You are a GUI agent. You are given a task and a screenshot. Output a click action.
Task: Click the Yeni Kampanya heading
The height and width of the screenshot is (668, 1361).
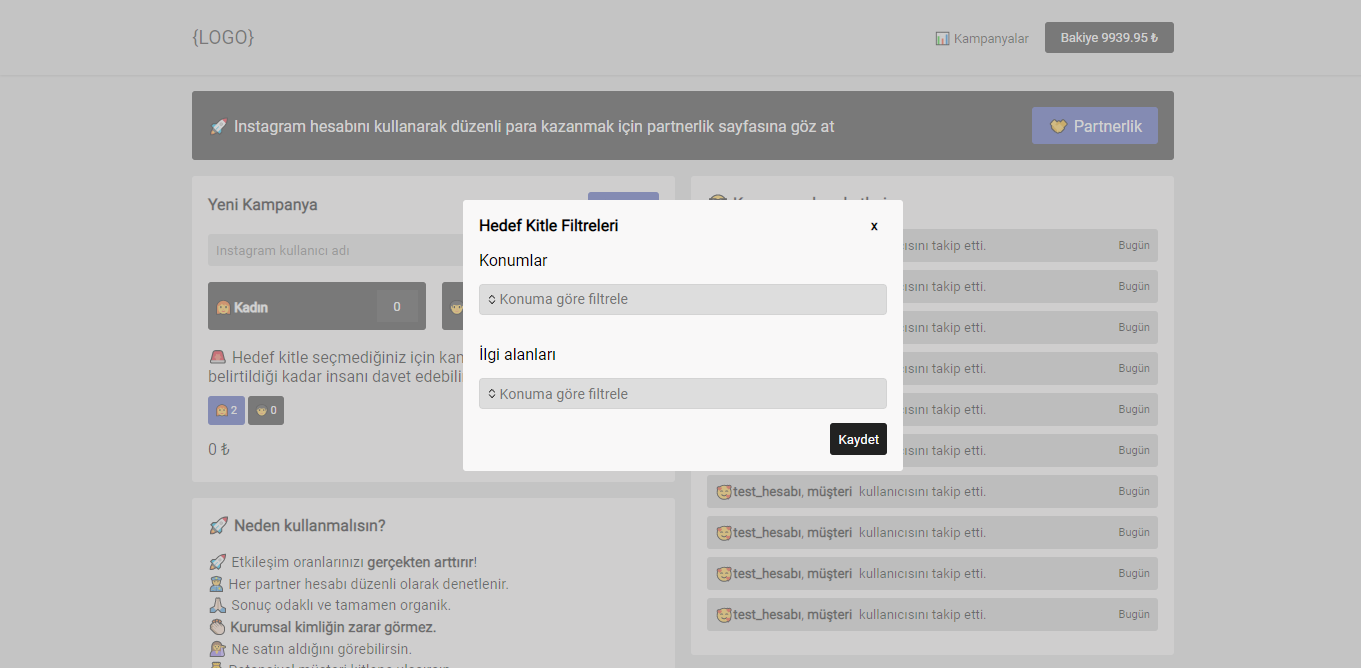(263, 205)
